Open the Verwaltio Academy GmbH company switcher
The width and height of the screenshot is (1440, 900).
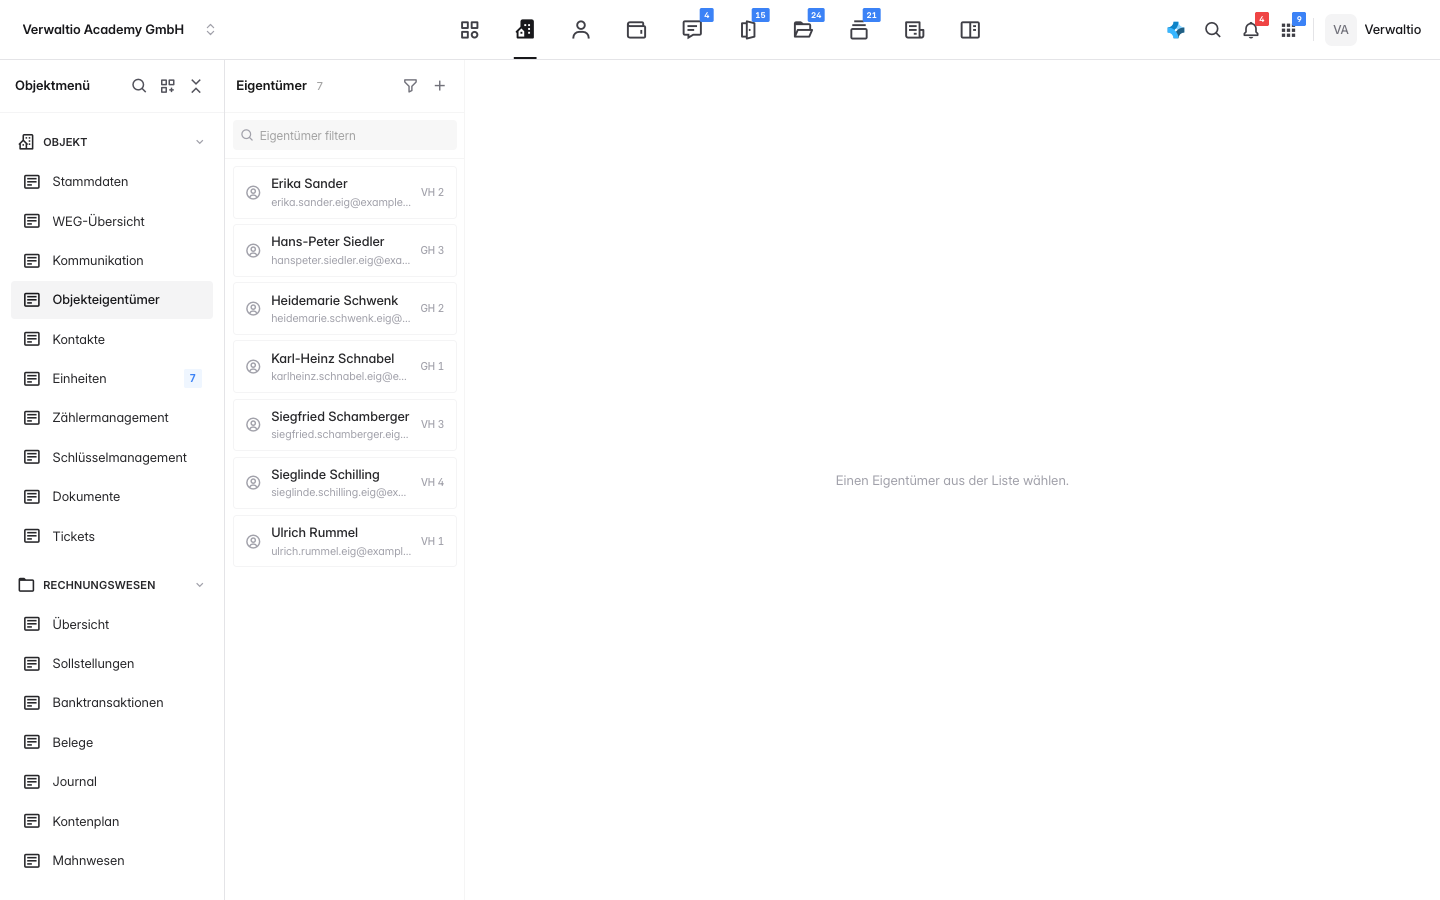click(118, 30)
